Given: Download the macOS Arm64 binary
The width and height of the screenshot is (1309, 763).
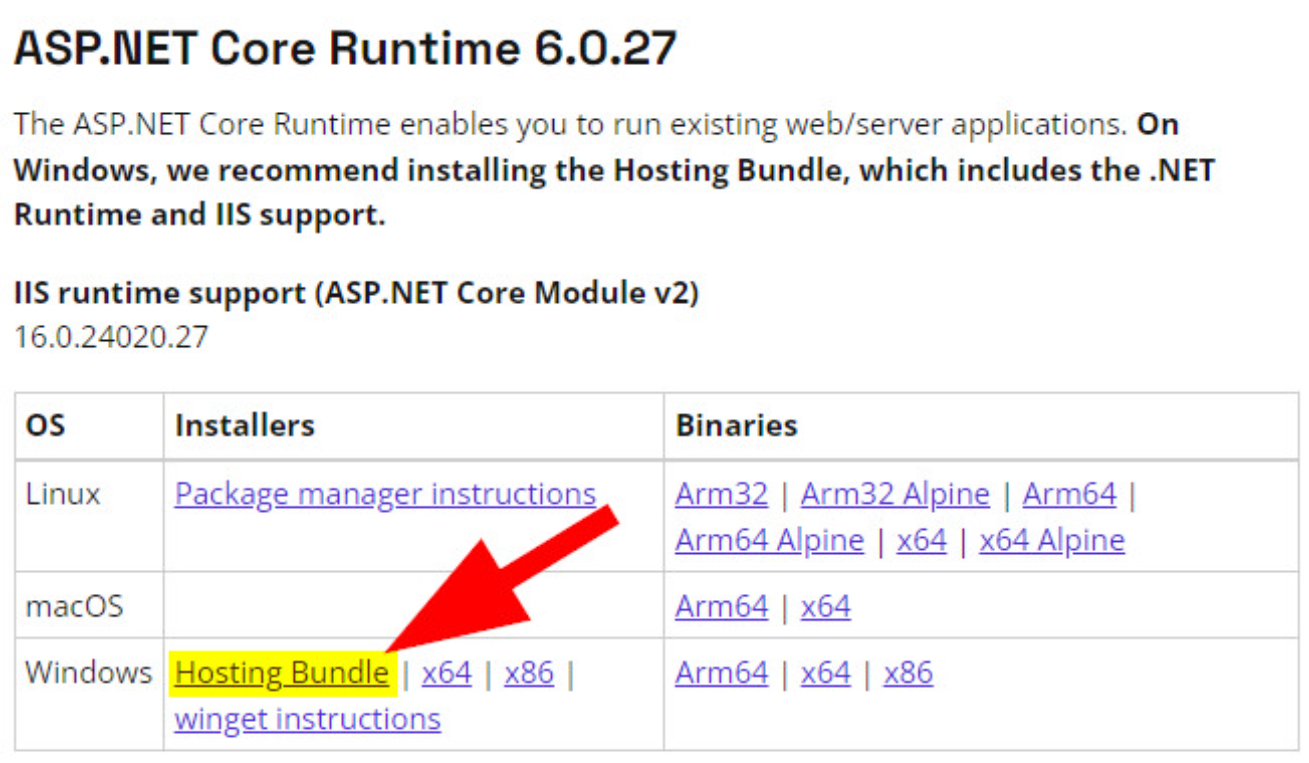Looking at the screenshot, I should pos(721,606).
